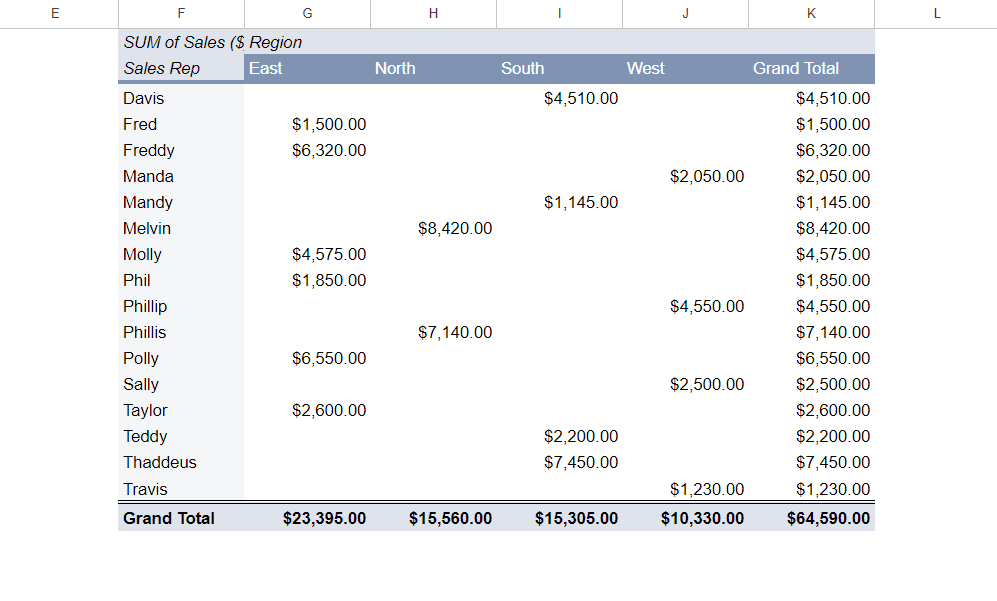
Task: Select column L header
Action: coord(936,13)
